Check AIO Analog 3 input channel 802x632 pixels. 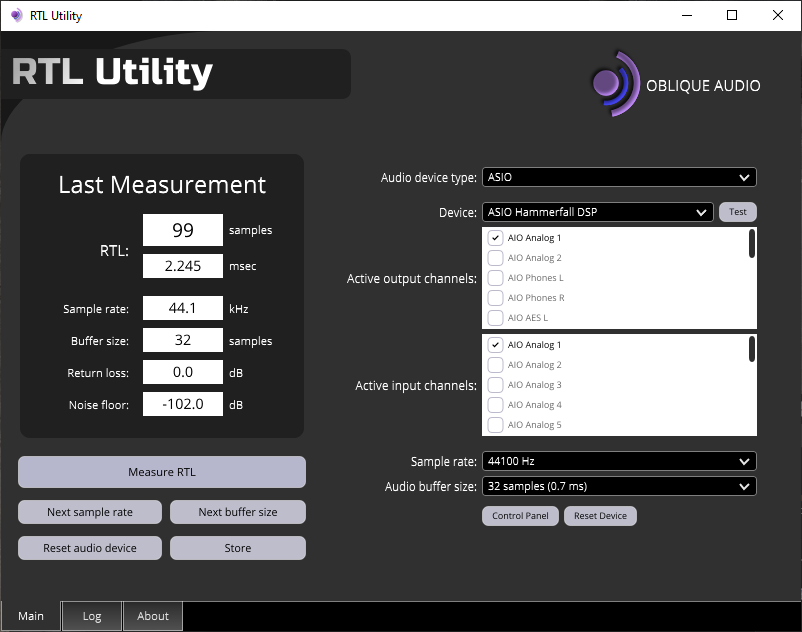(x=495, y=385)
